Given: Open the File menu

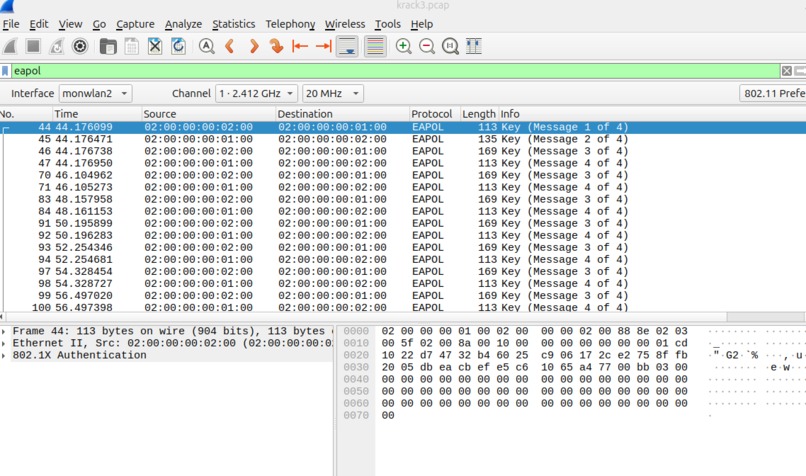Looking at the screenshot, I should click(x=11, y=24).
